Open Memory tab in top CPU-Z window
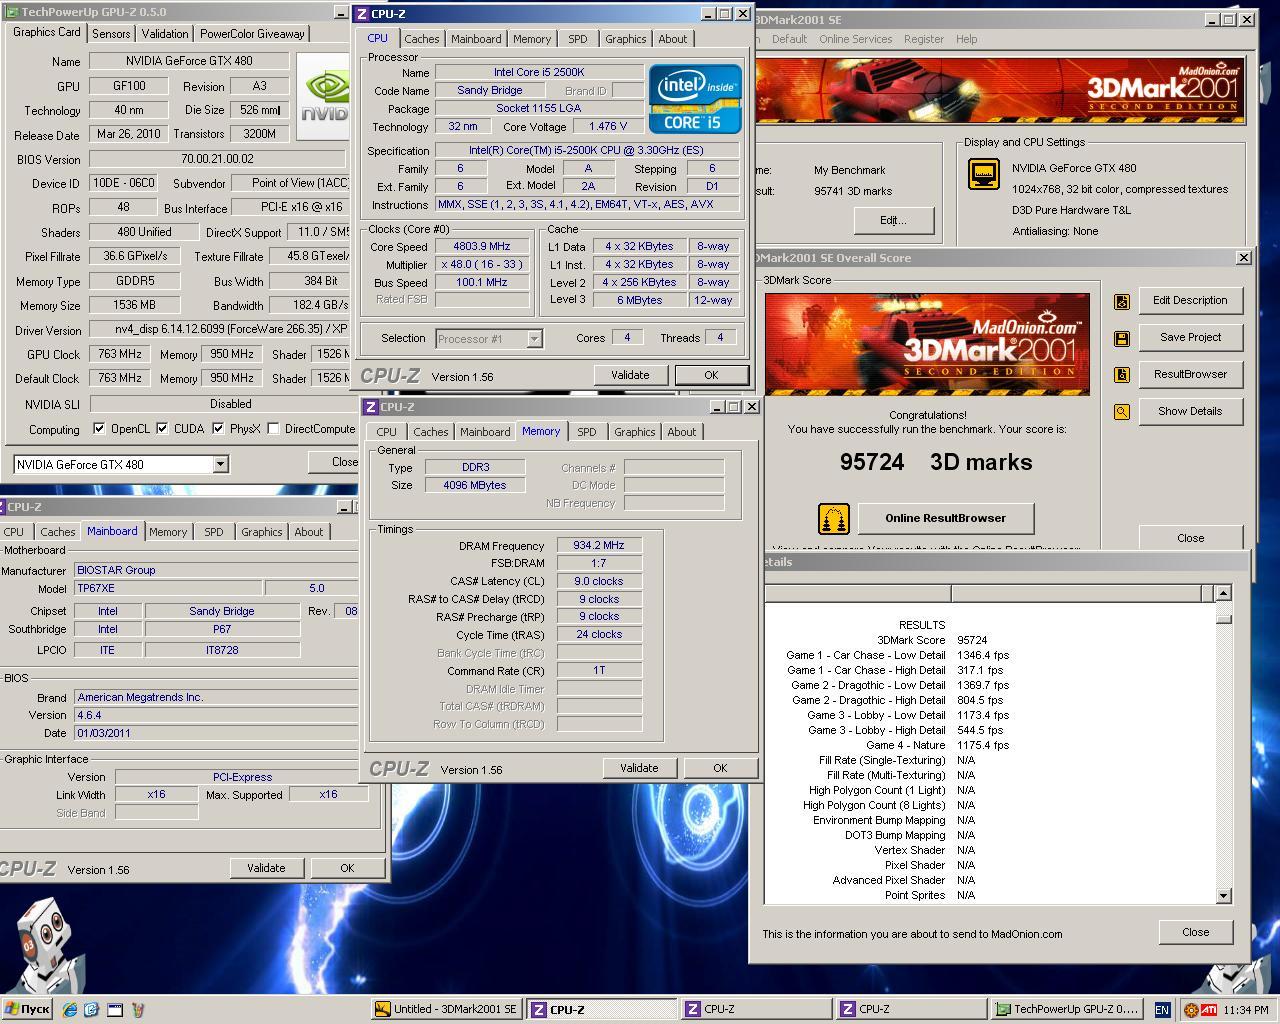1280x1024 pixels. pyautogui.click(x=532, y=39)
